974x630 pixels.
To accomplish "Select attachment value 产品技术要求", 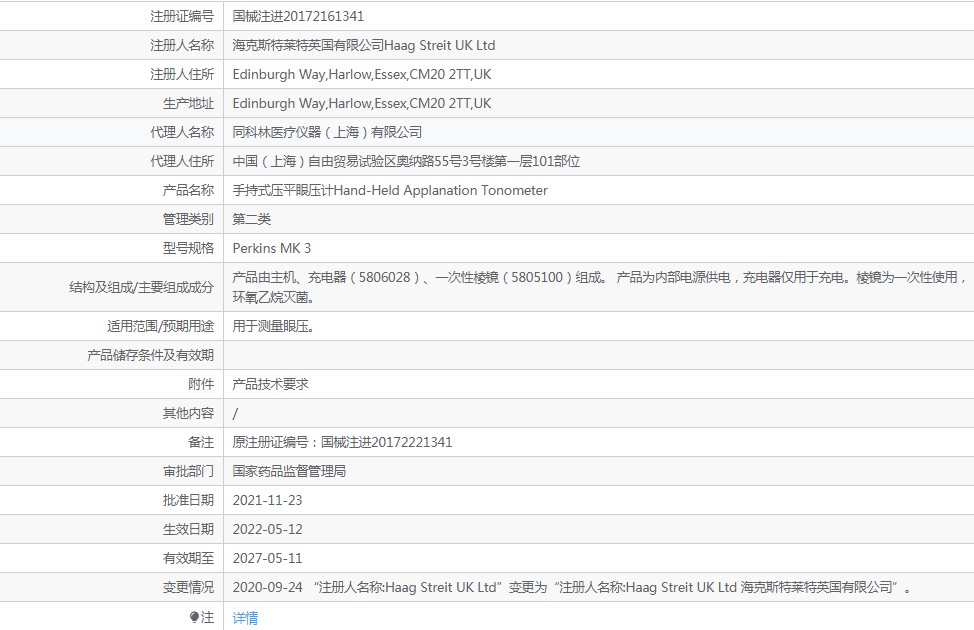I will coord(270,385).
